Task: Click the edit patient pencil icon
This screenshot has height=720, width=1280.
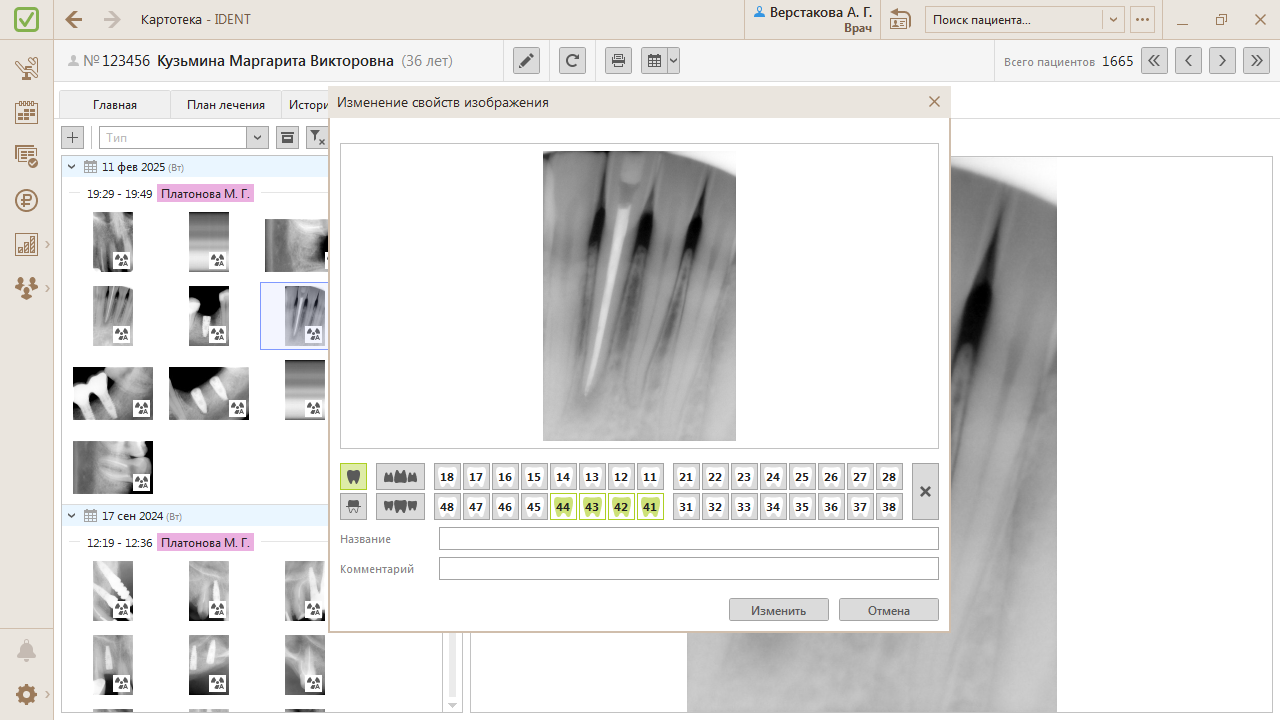Action: [526, 61]
